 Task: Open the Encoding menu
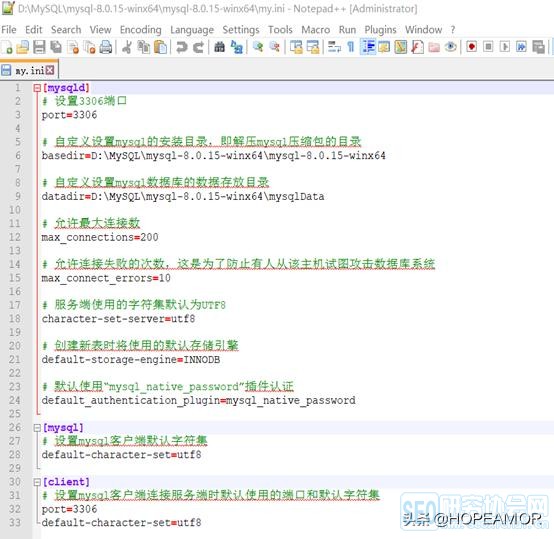click(x=141, y=30)
